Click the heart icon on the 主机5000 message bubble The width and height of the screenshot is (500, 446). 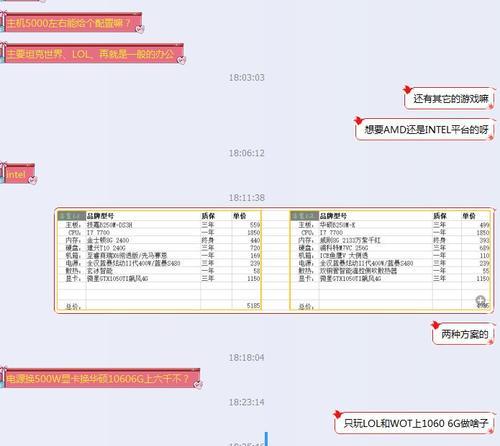point(140,29)
